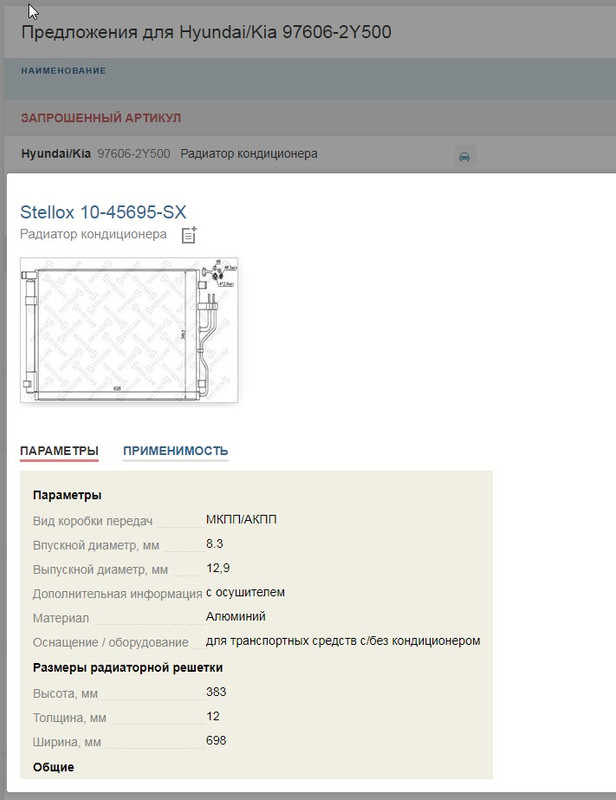Click the Оснащение / оборудование label

click(x=111, y=642)
